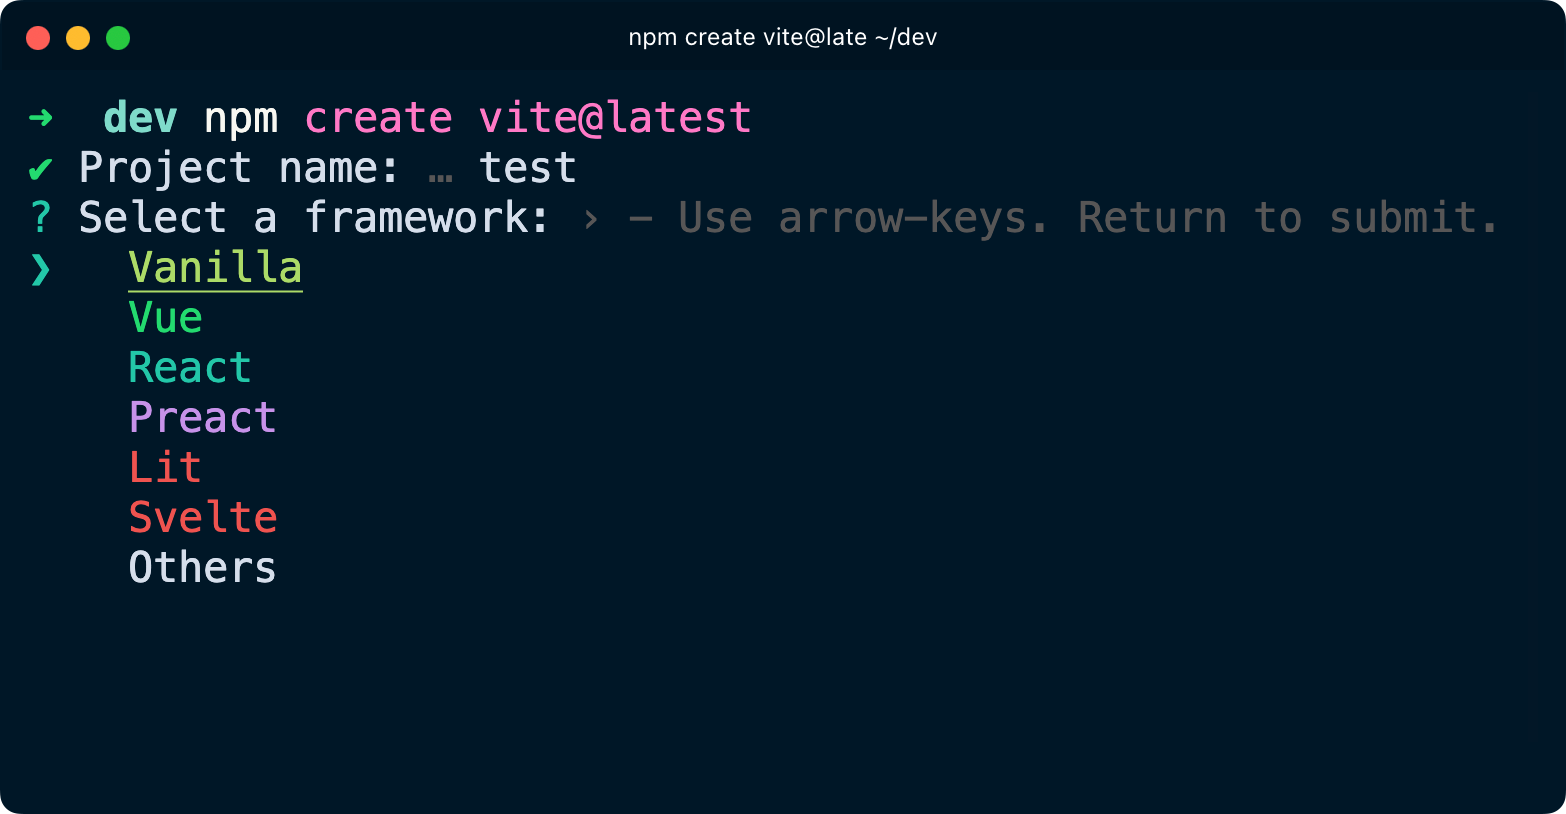Image resolution: width=1566 pixels, height=814 pixels.
Task: Choose Lit from the framework list
Action: [166, 468]
